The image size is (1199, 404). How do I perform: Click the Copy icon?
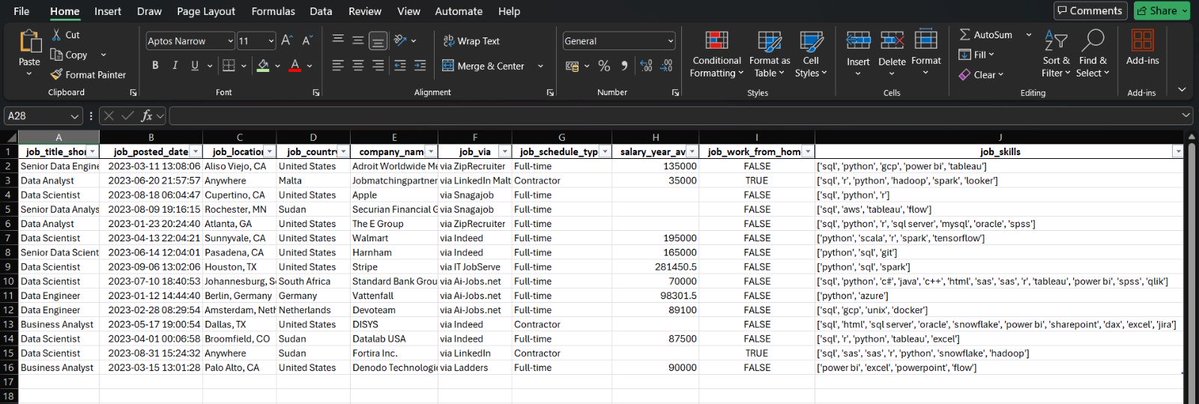(x=57, y=54)
